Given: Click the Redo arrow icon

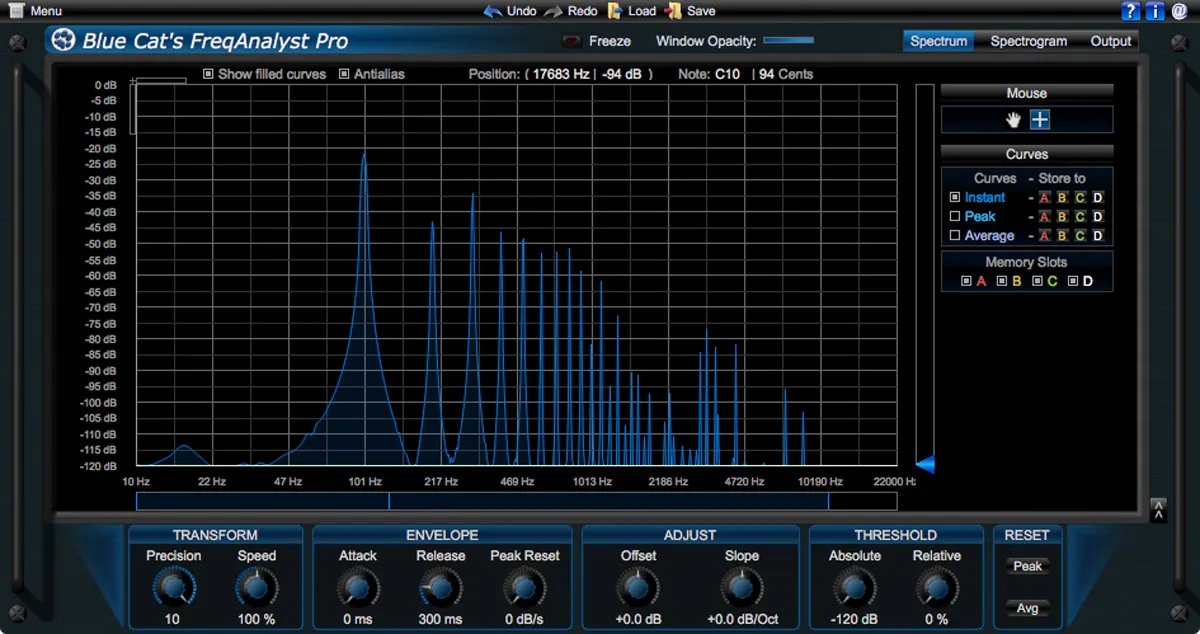Looking at the screenshot, I should (x=553, y=11).
